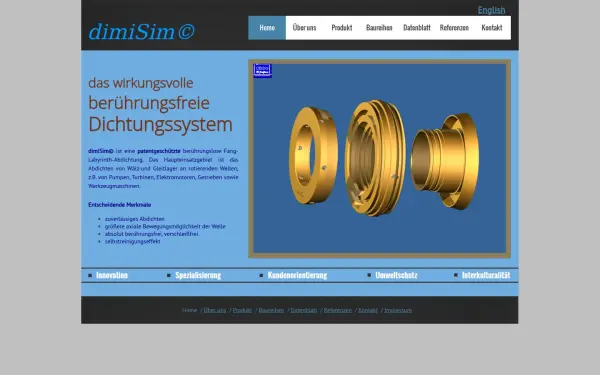Click the golden seal parts image
Image resolution: width=600 pixels, height=375 pixels.
point(379,158)
